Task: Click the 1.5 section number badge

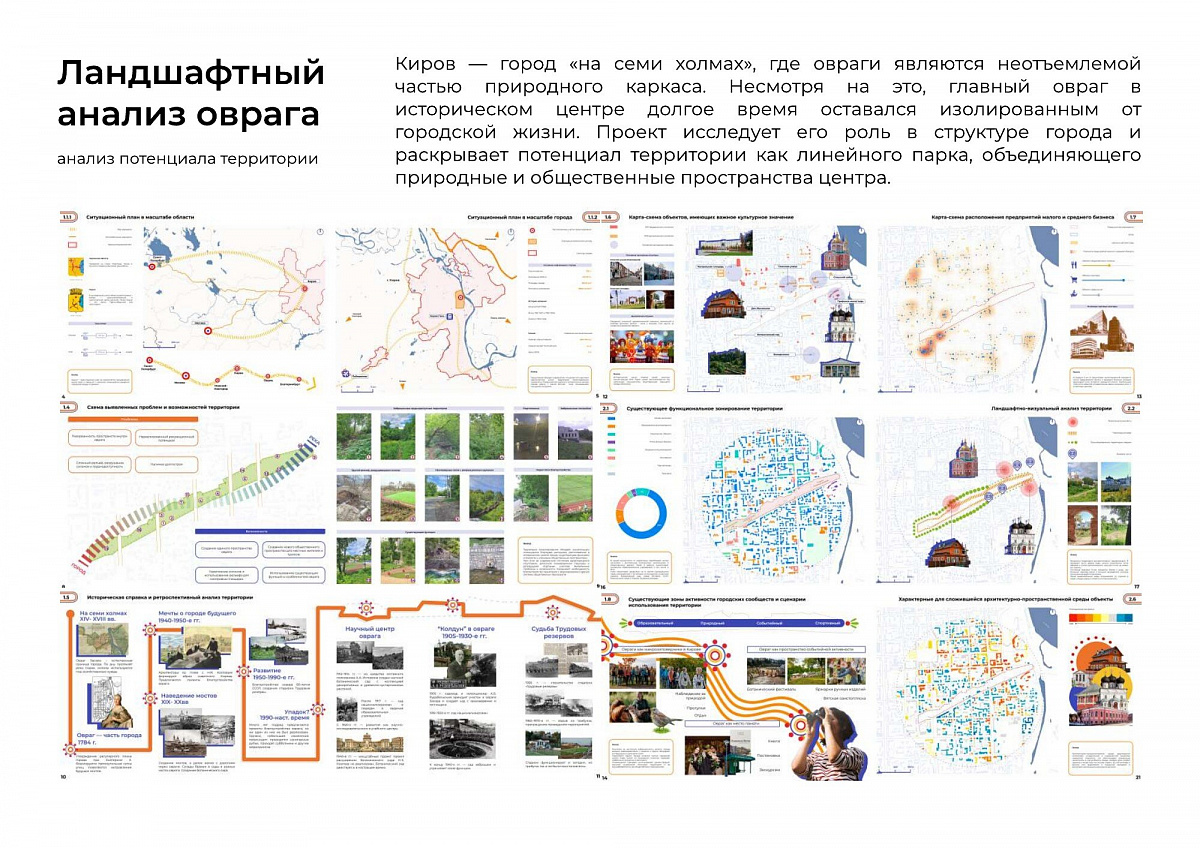Action: (x=69, y=597)
